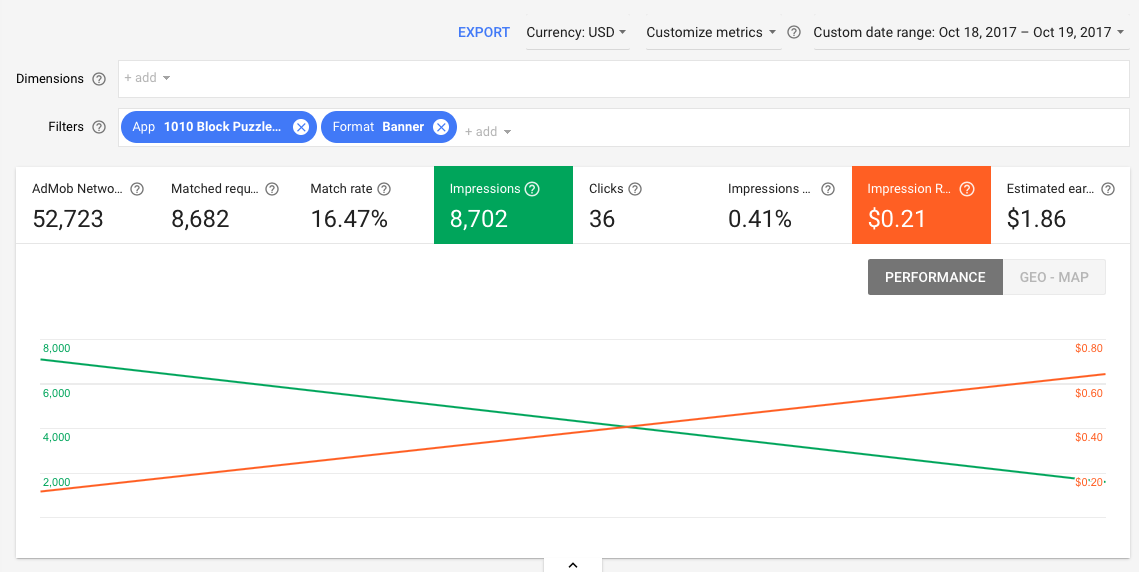
Task: Open the Currency: USD dropdown
Action: click(577, 32)
